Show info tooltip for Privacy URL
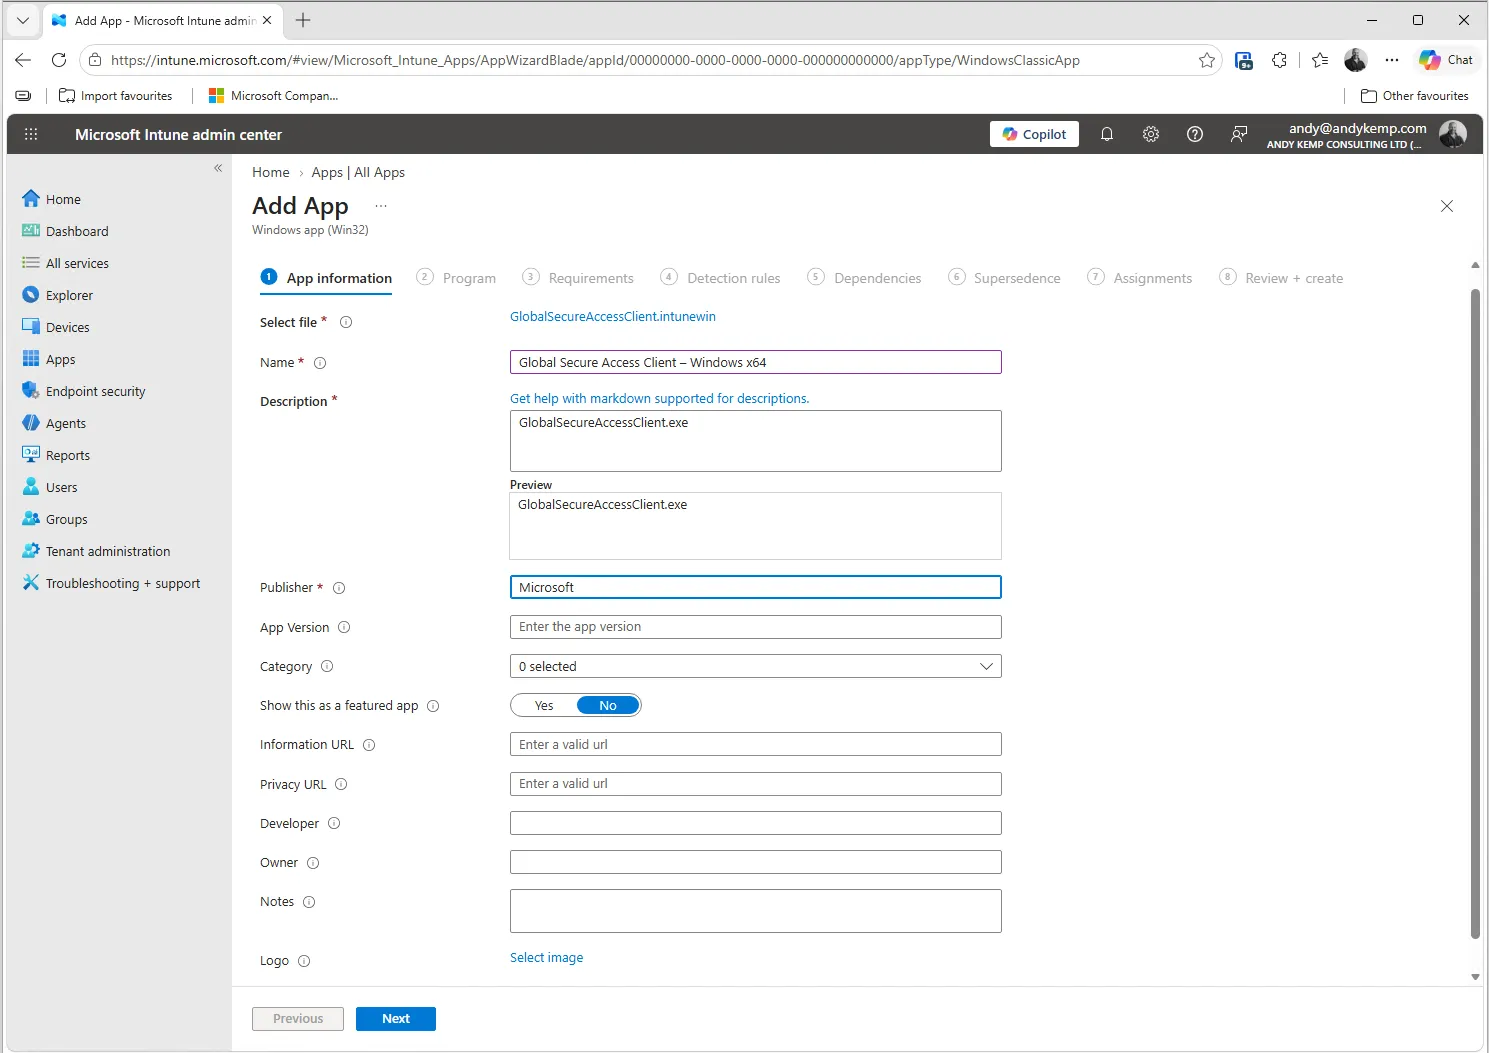This screenshot has height=1053, width=1489. [x=341, y=784]
